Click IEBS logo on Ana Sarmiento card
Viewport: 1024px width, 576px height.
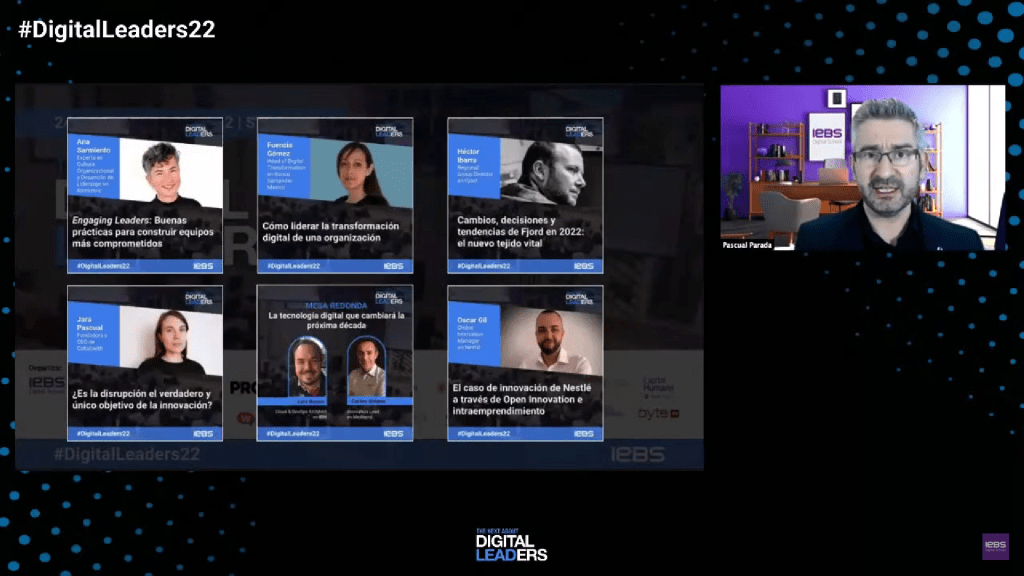tap(203, 266)
